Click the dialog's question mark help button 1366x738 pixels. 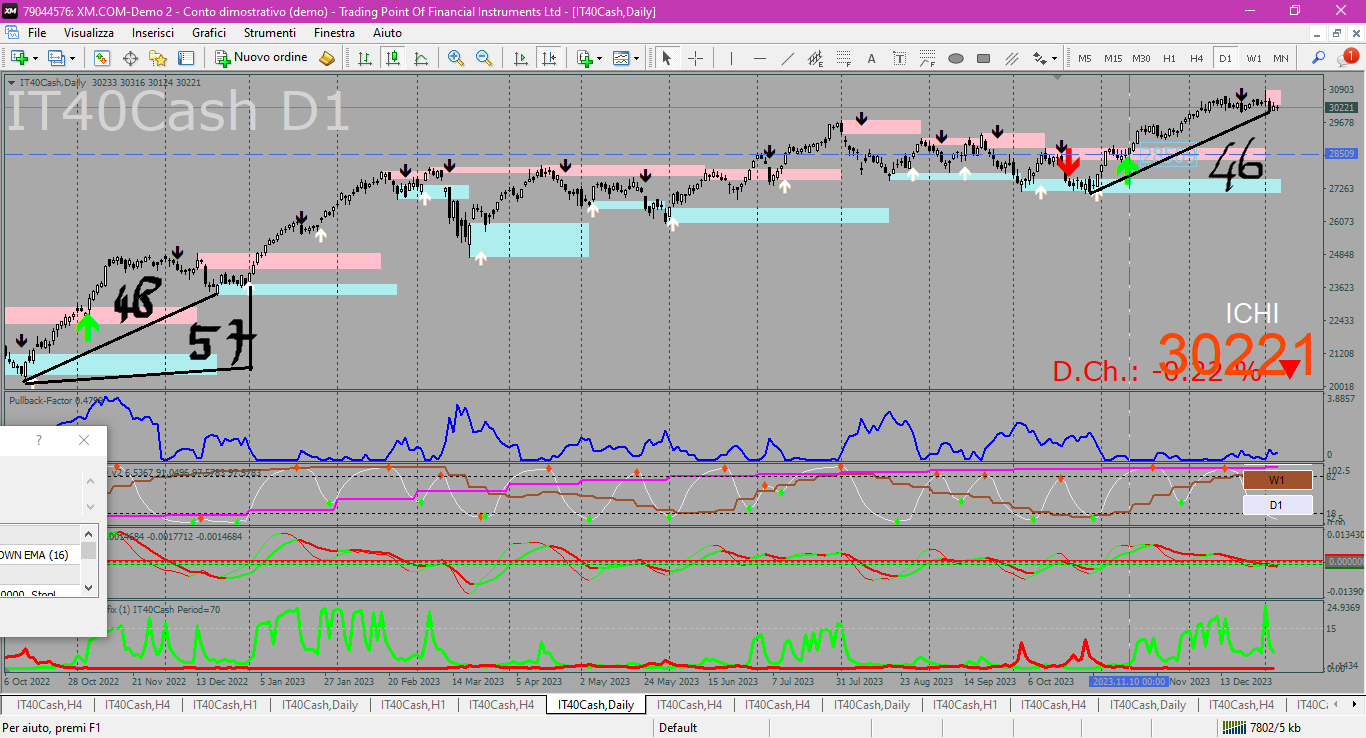coord(39,440)
